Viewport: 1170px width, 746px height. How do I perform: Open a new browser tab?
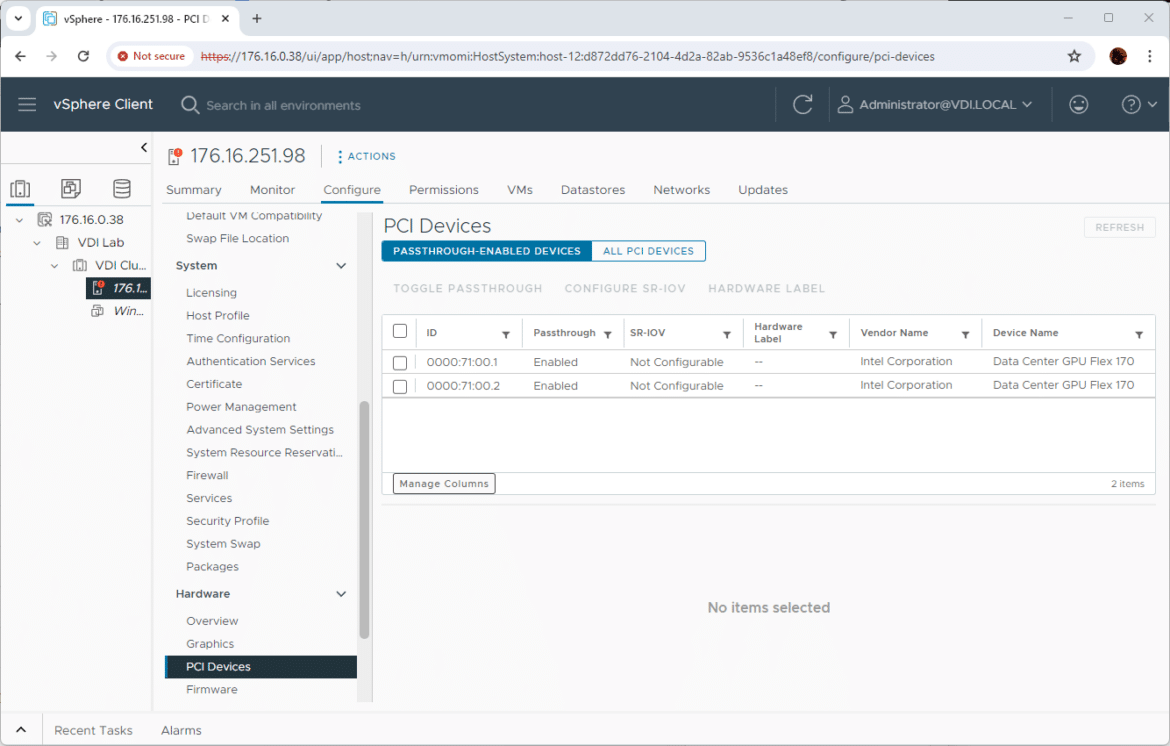[257, 19]
